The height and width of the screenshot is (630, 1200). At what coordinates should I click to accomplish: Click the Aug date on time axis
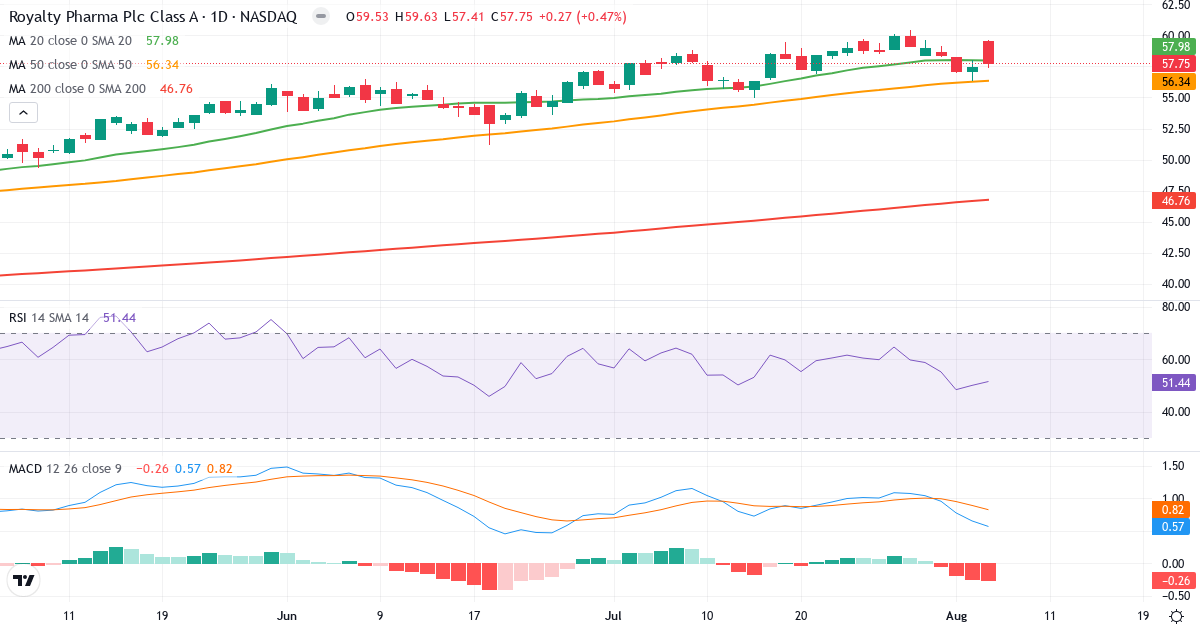tap(955, 616)
